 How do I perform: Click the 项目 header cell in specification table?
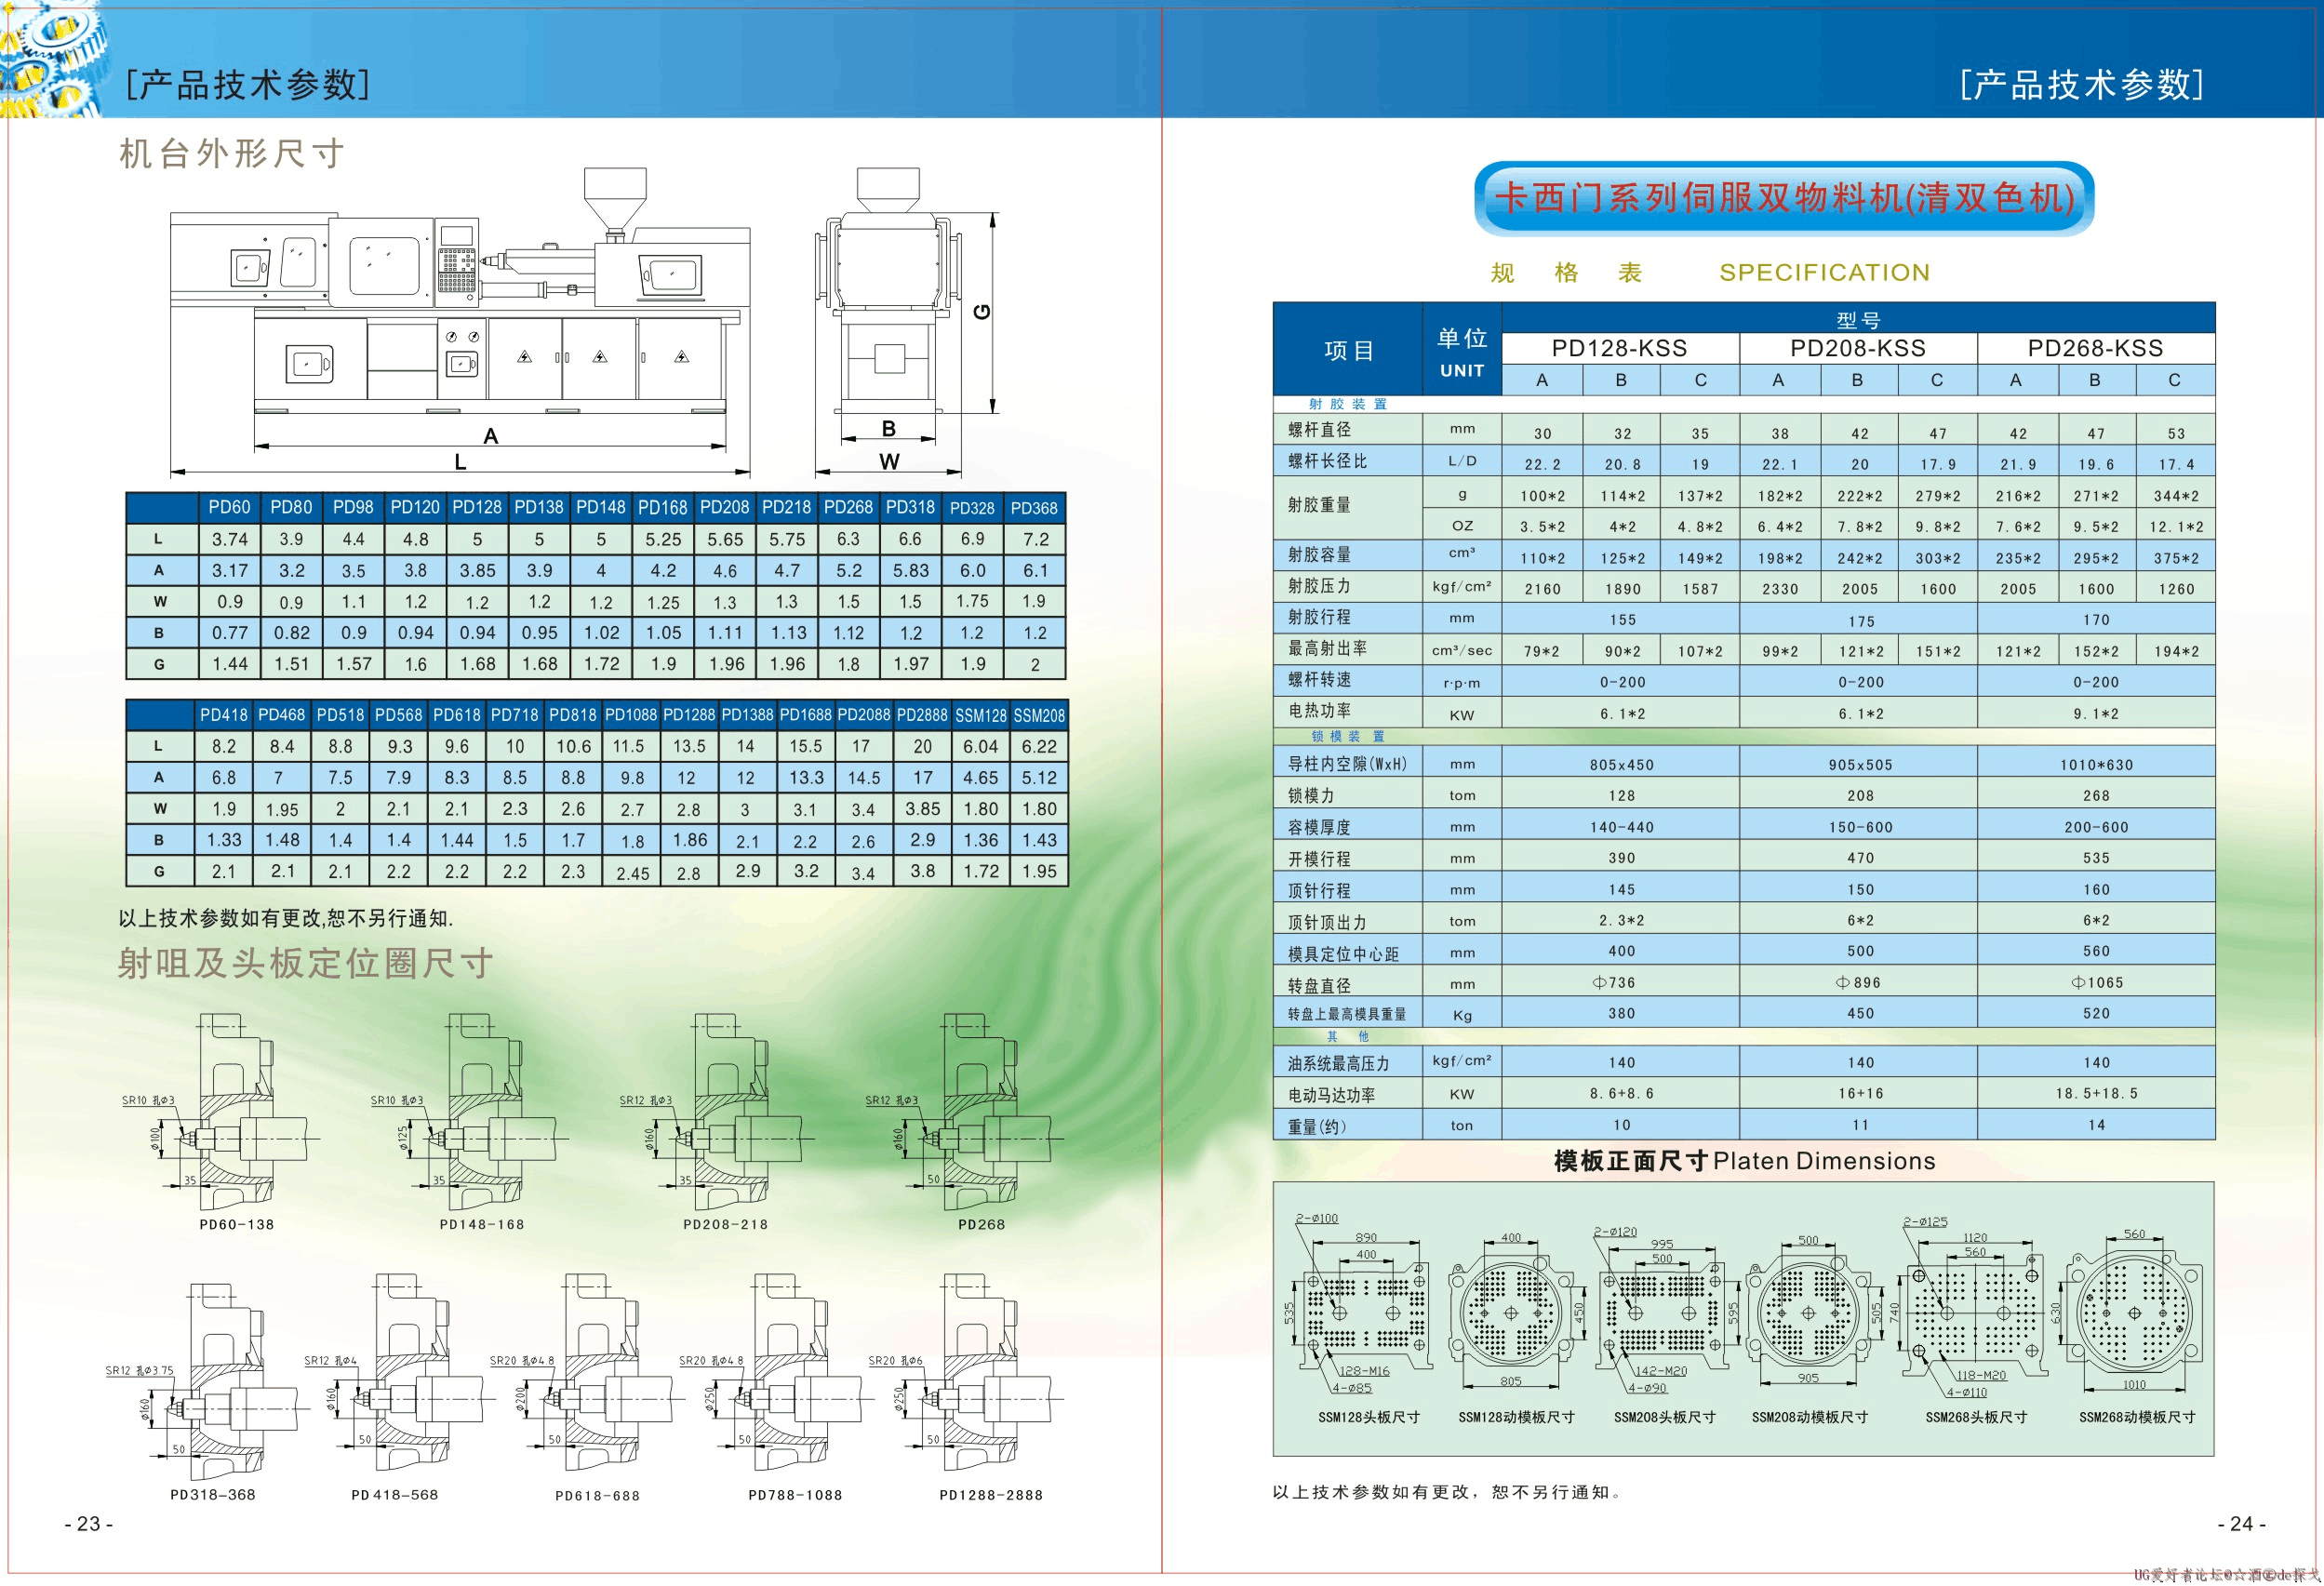click(1348, 349)
